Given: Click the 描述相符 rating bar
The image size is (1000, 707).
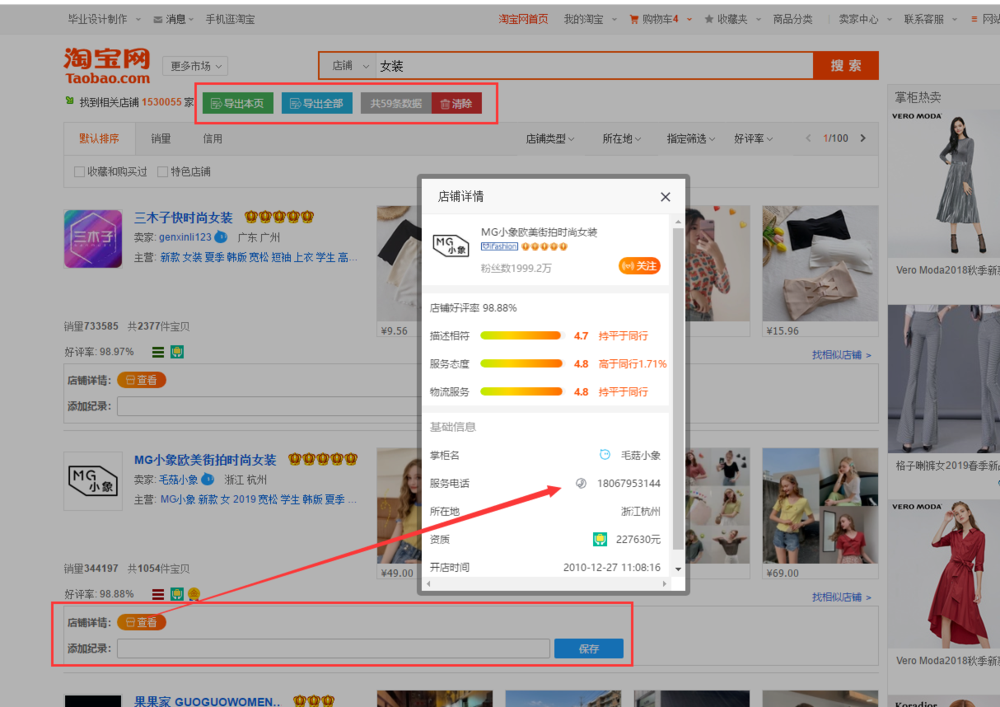Looking at the screenshot, I should tap(520, 335).
